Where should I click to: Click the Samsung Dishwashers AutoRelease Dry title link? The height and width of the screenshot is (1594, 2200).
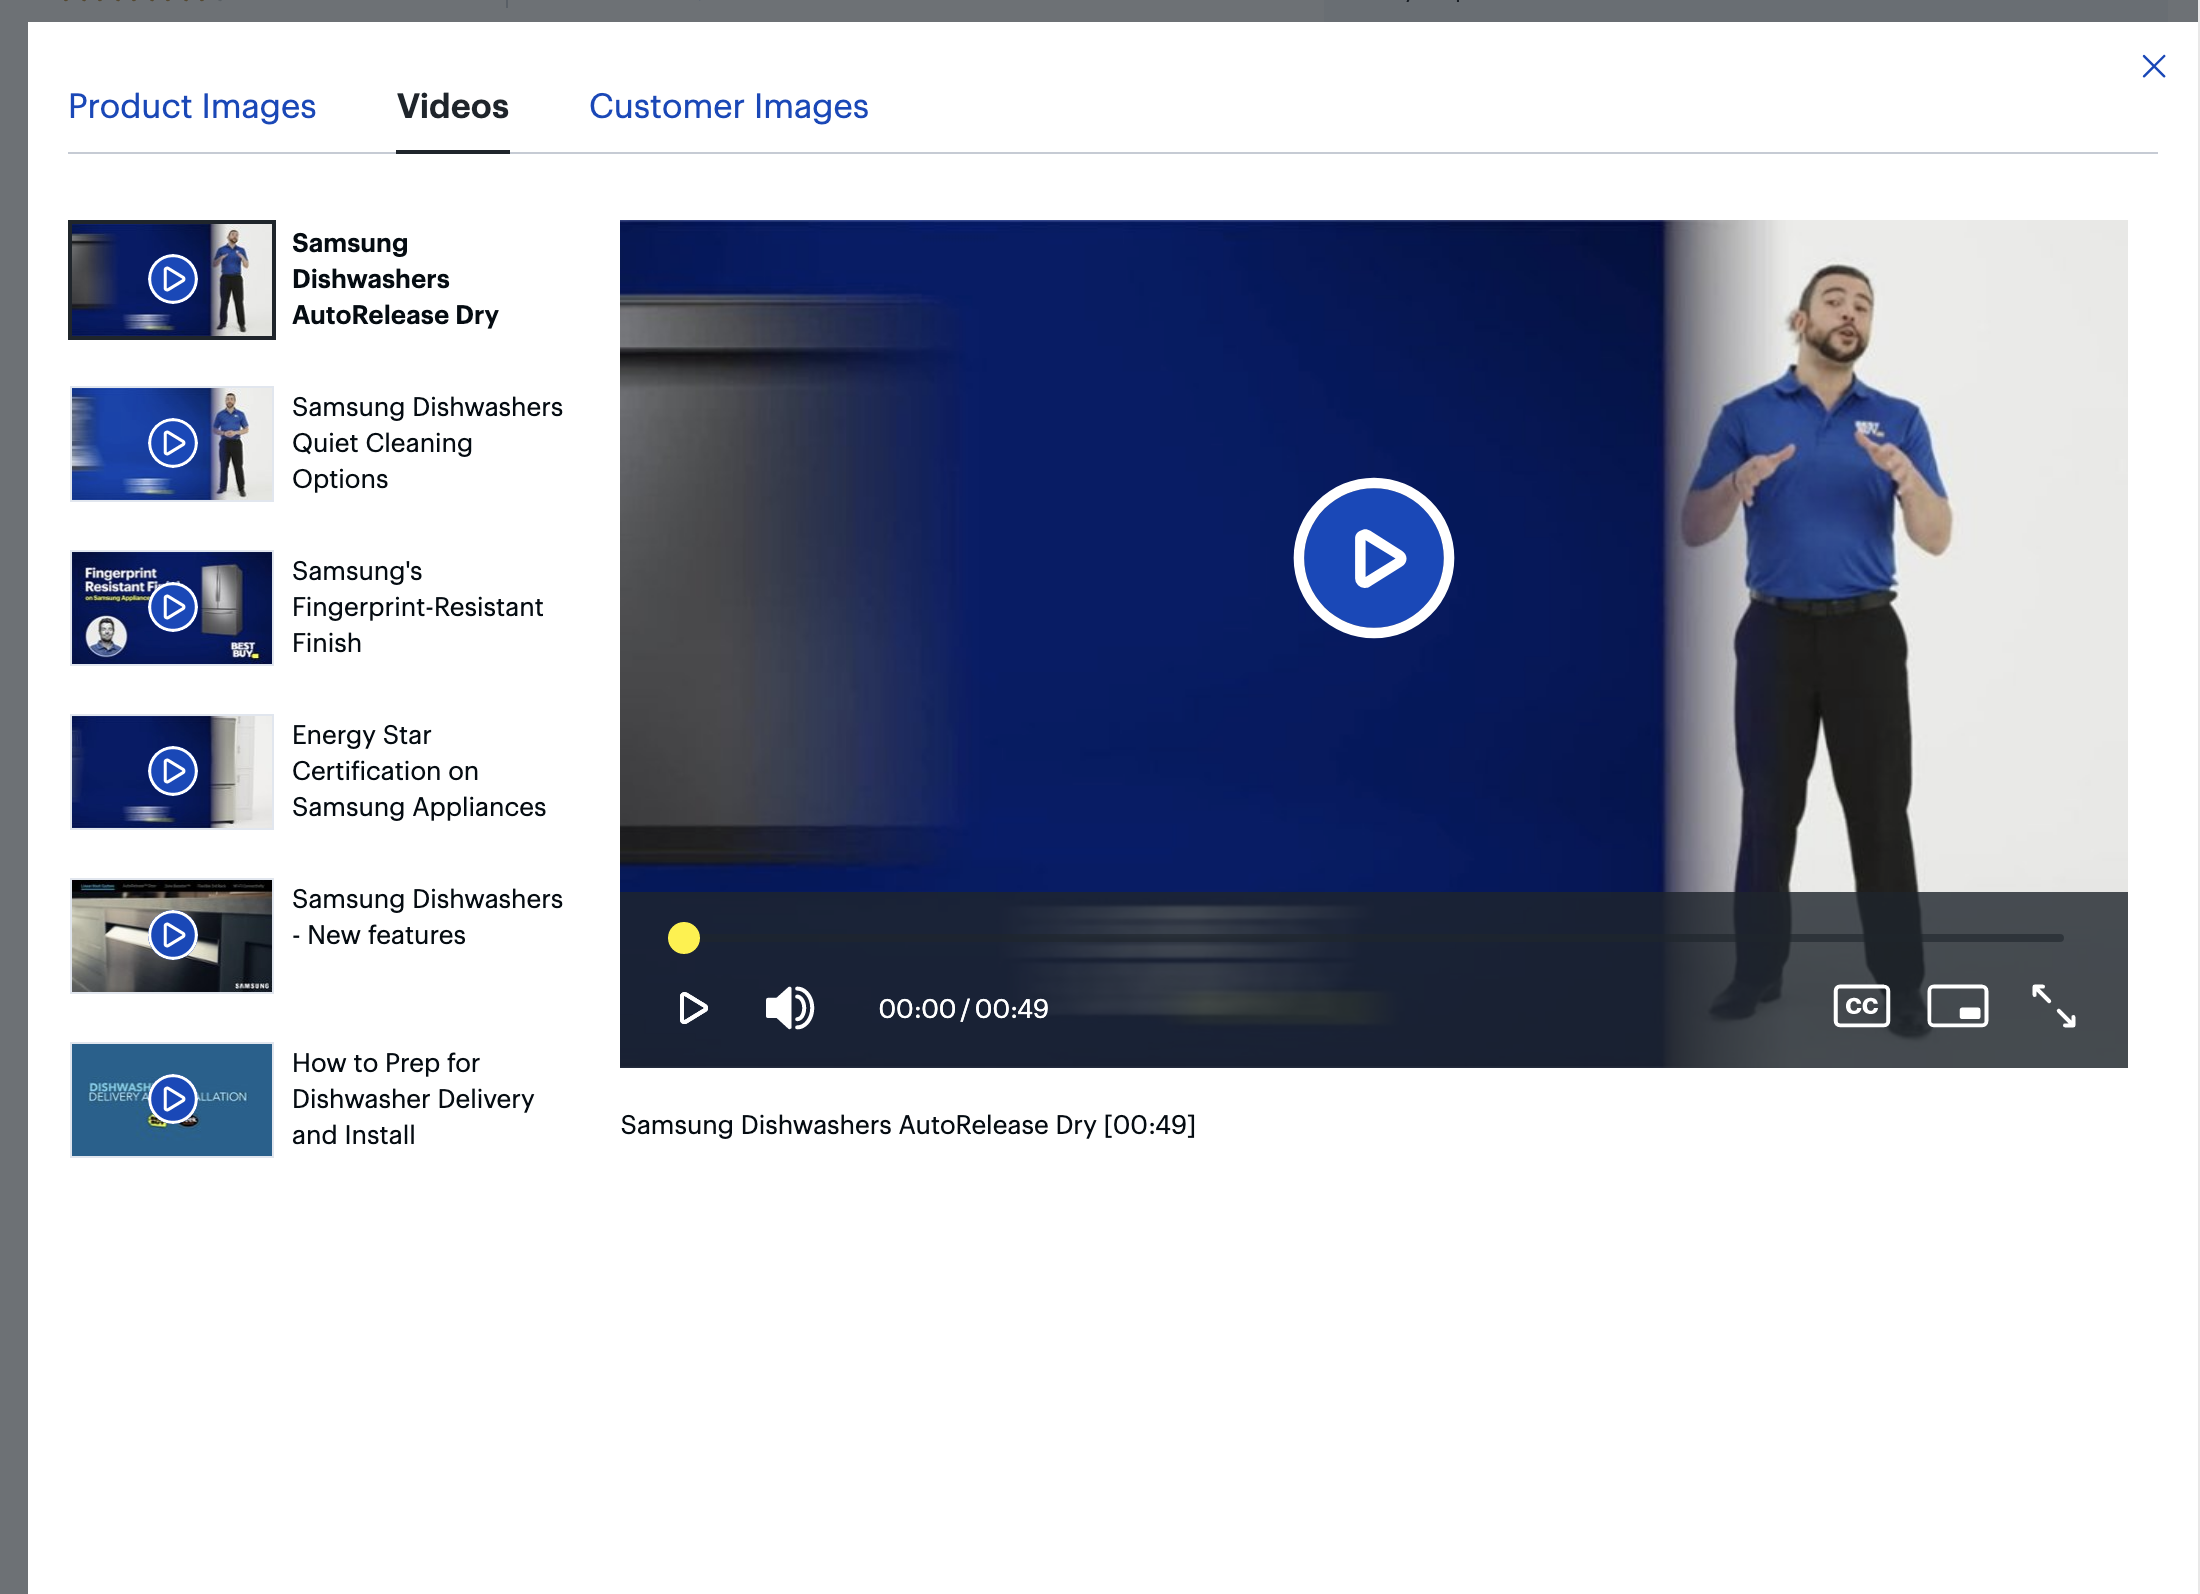pos(396,279)
